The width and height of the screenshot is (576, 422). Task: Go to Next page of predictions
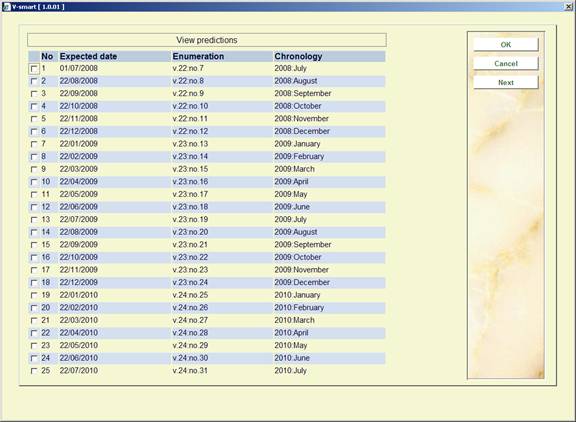(x=505, y=83)
